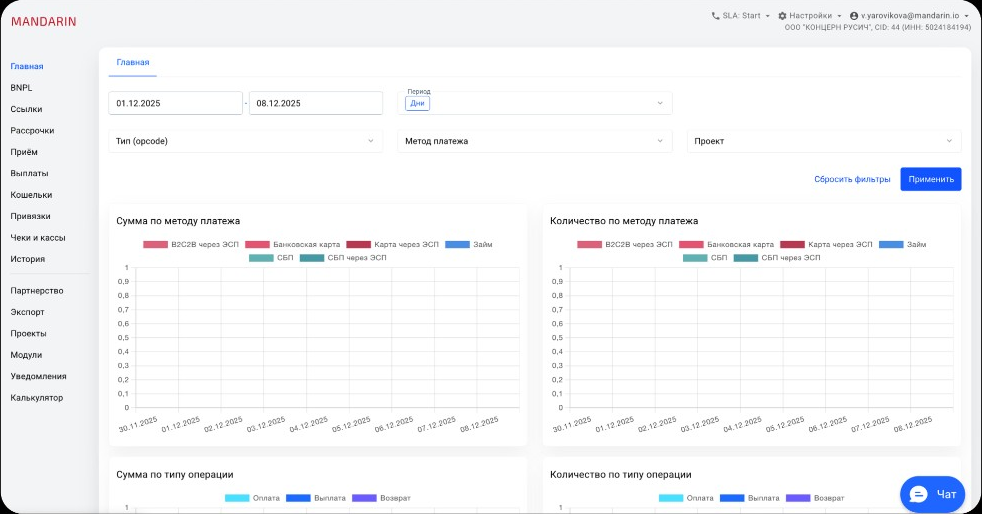Viewport: 982px width, 514px height.
Task: Open the Тип (opcode) dropdown
Action: tap(245, 141)
